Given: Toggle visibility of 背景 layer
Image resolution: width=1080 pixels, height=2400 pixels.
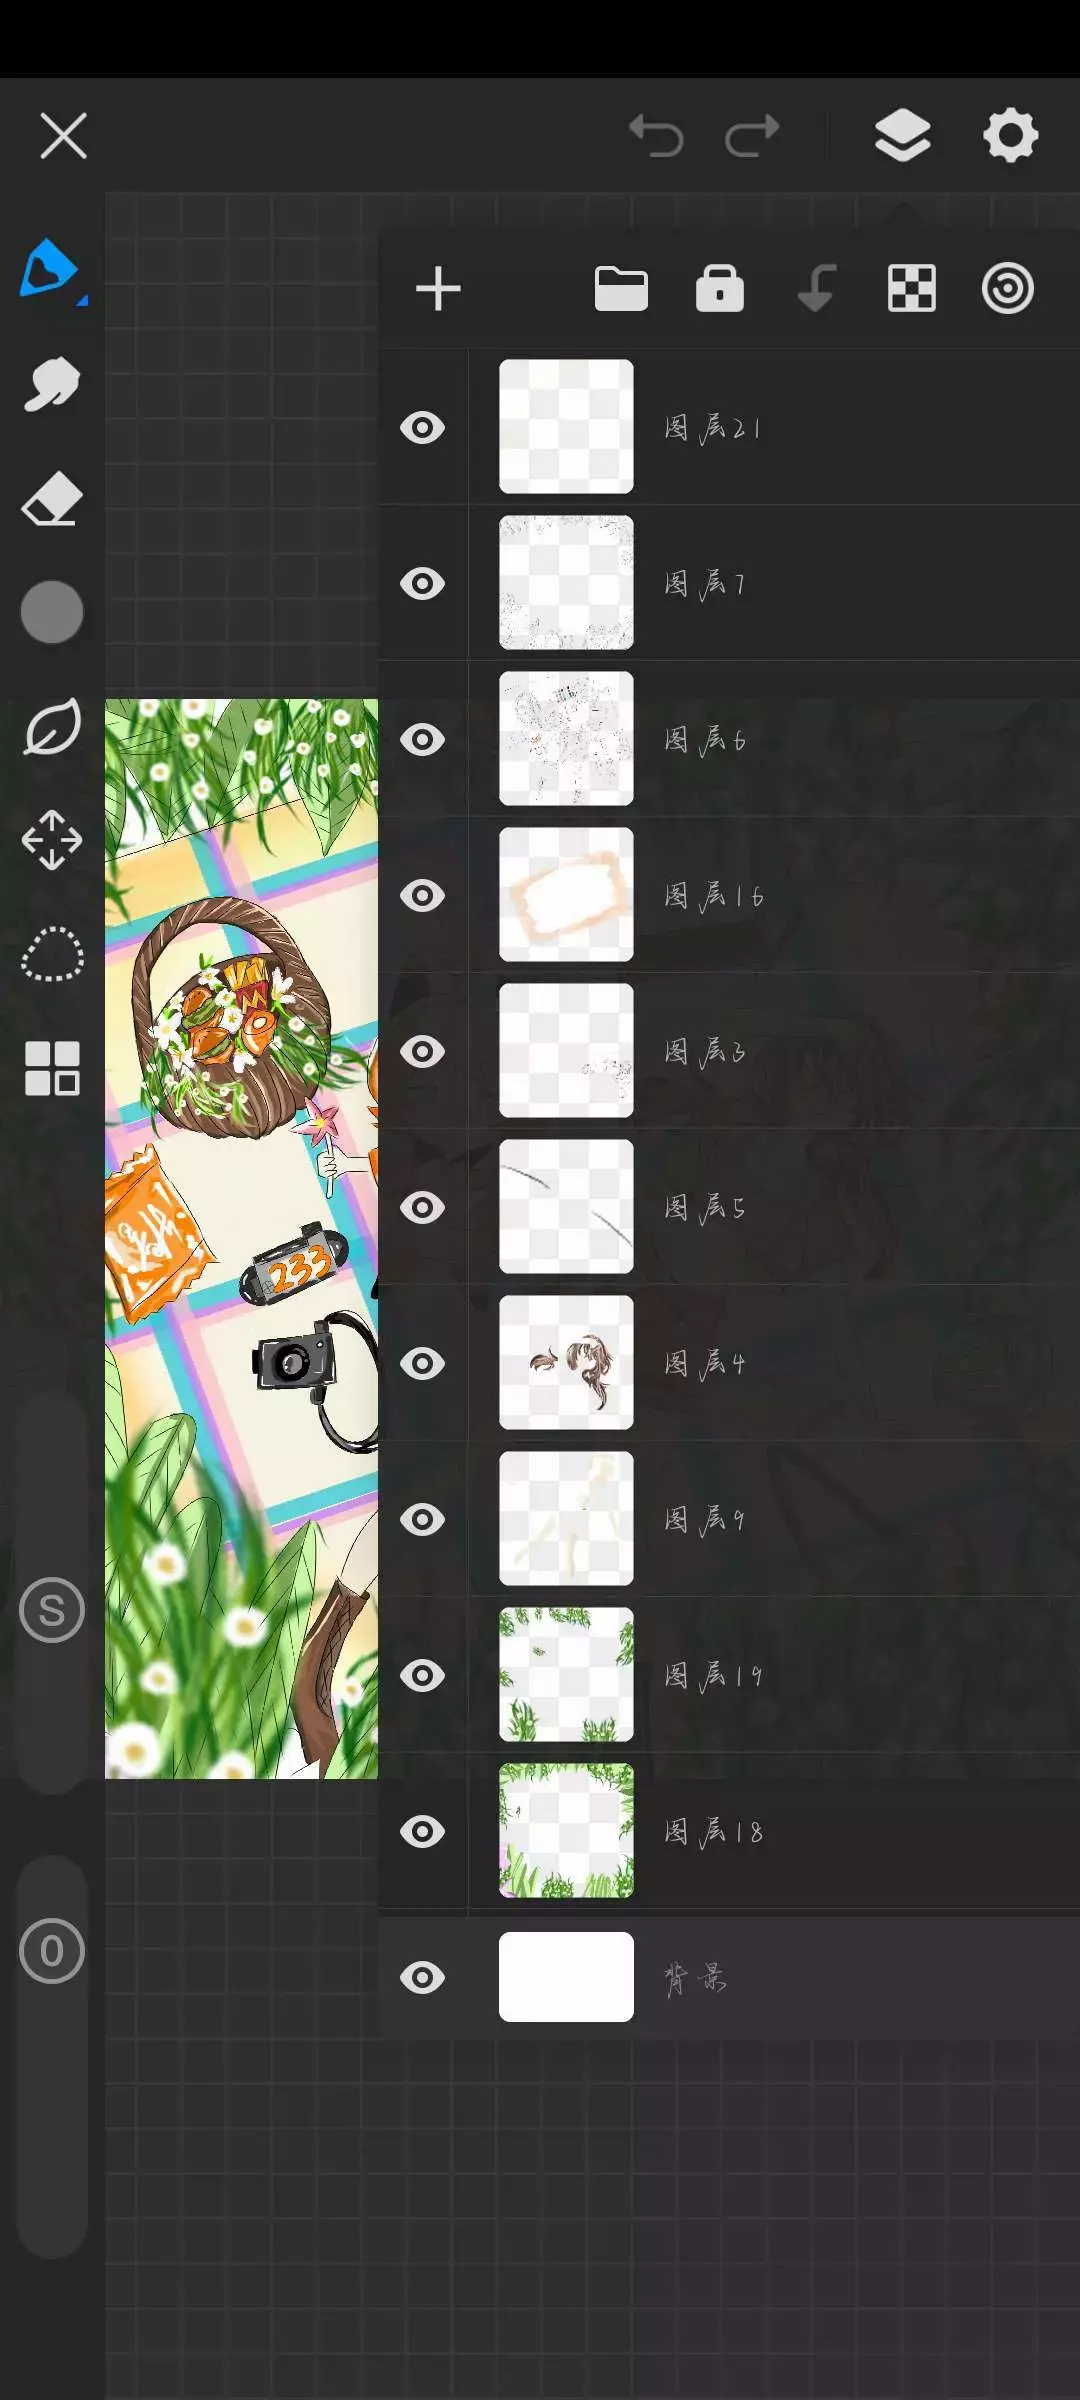Looking at the screenshot, I should click(422, 1977).
